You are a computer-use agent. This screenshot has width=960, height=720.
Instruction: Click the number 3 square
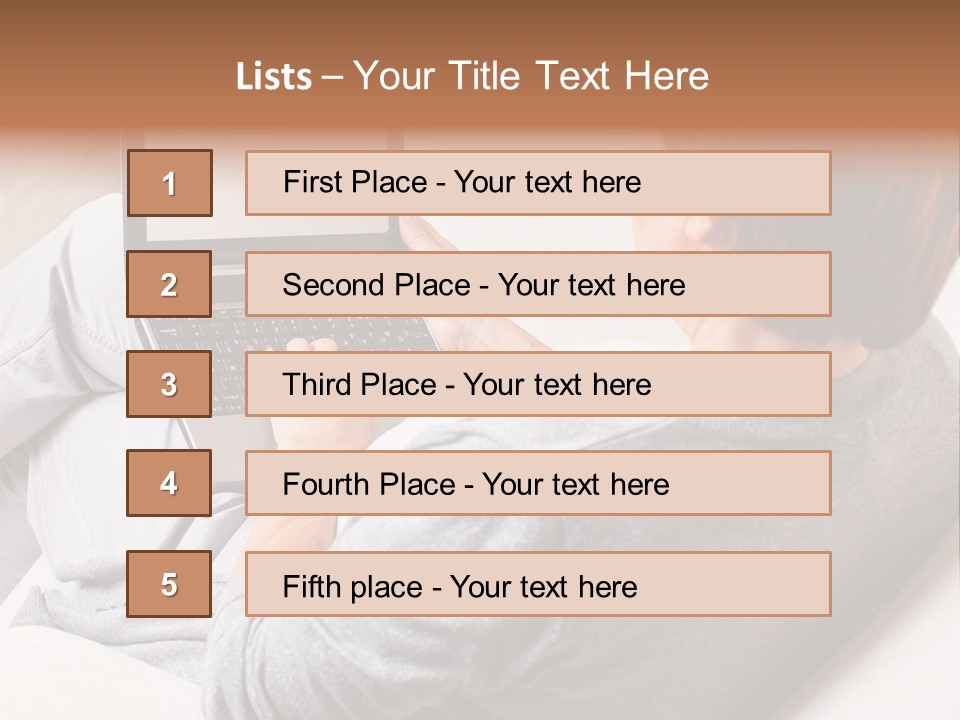(x=169, y=384)
